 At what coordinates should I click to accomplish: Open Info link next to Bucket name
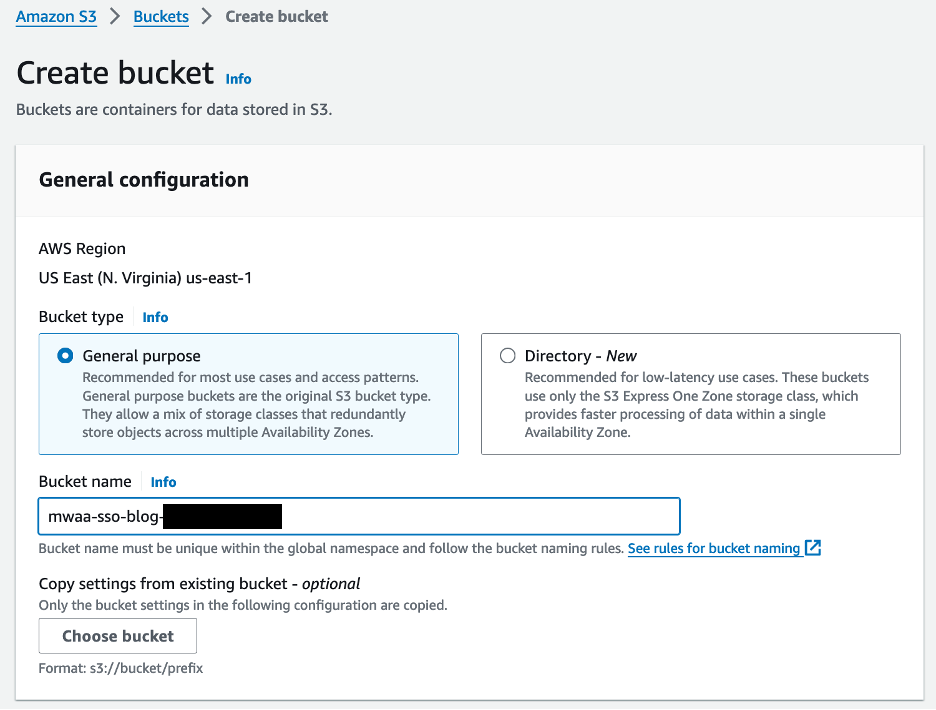163,482
